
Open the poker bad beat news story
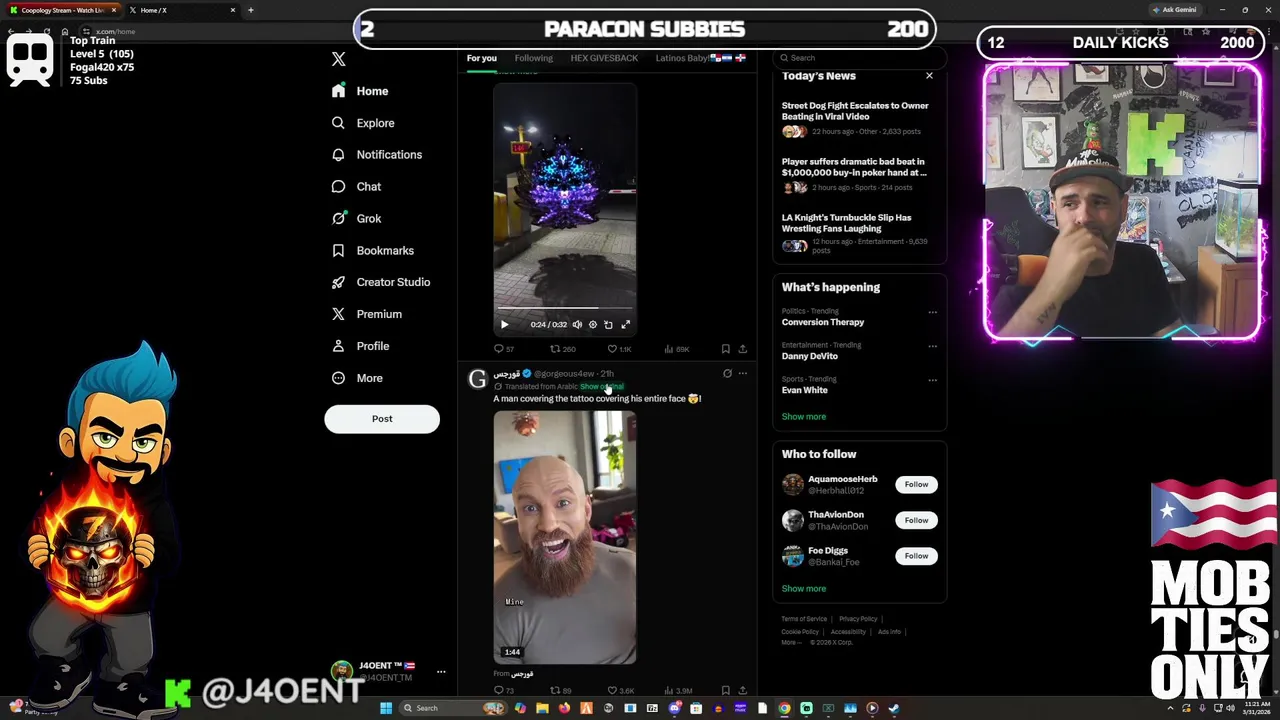click(856, 174)
